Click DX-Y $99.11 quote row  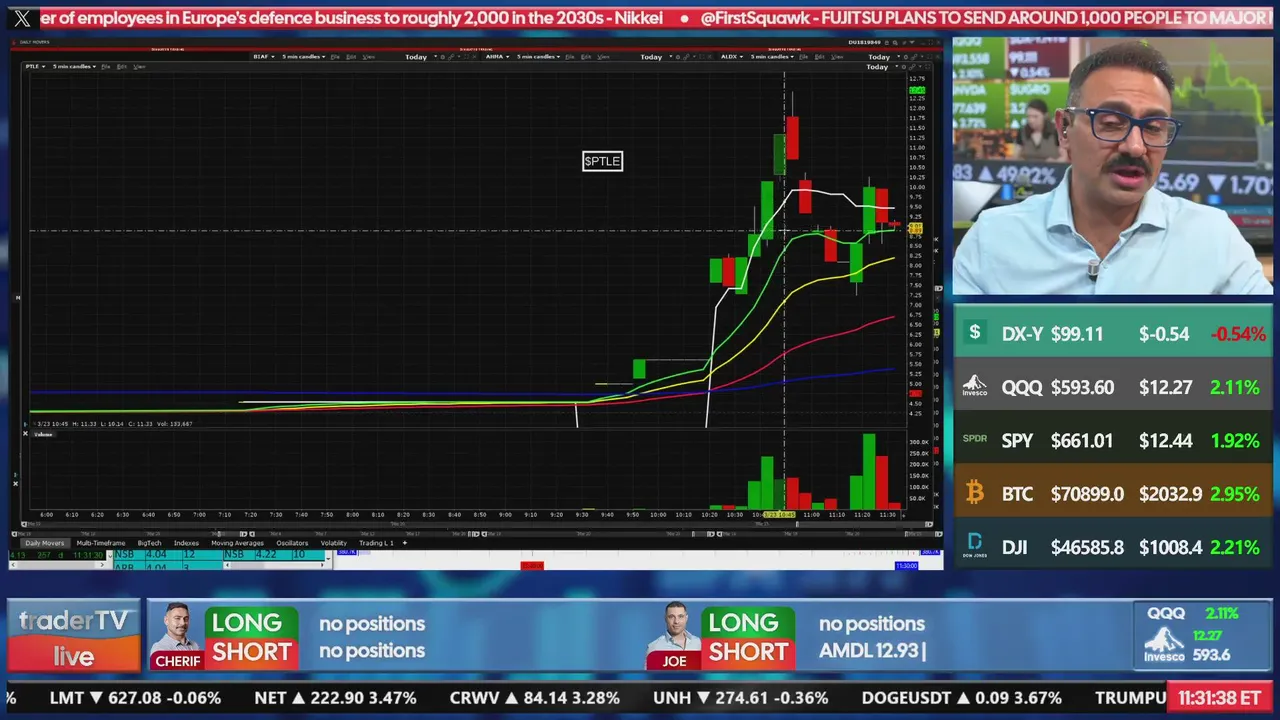(1112, 333)
